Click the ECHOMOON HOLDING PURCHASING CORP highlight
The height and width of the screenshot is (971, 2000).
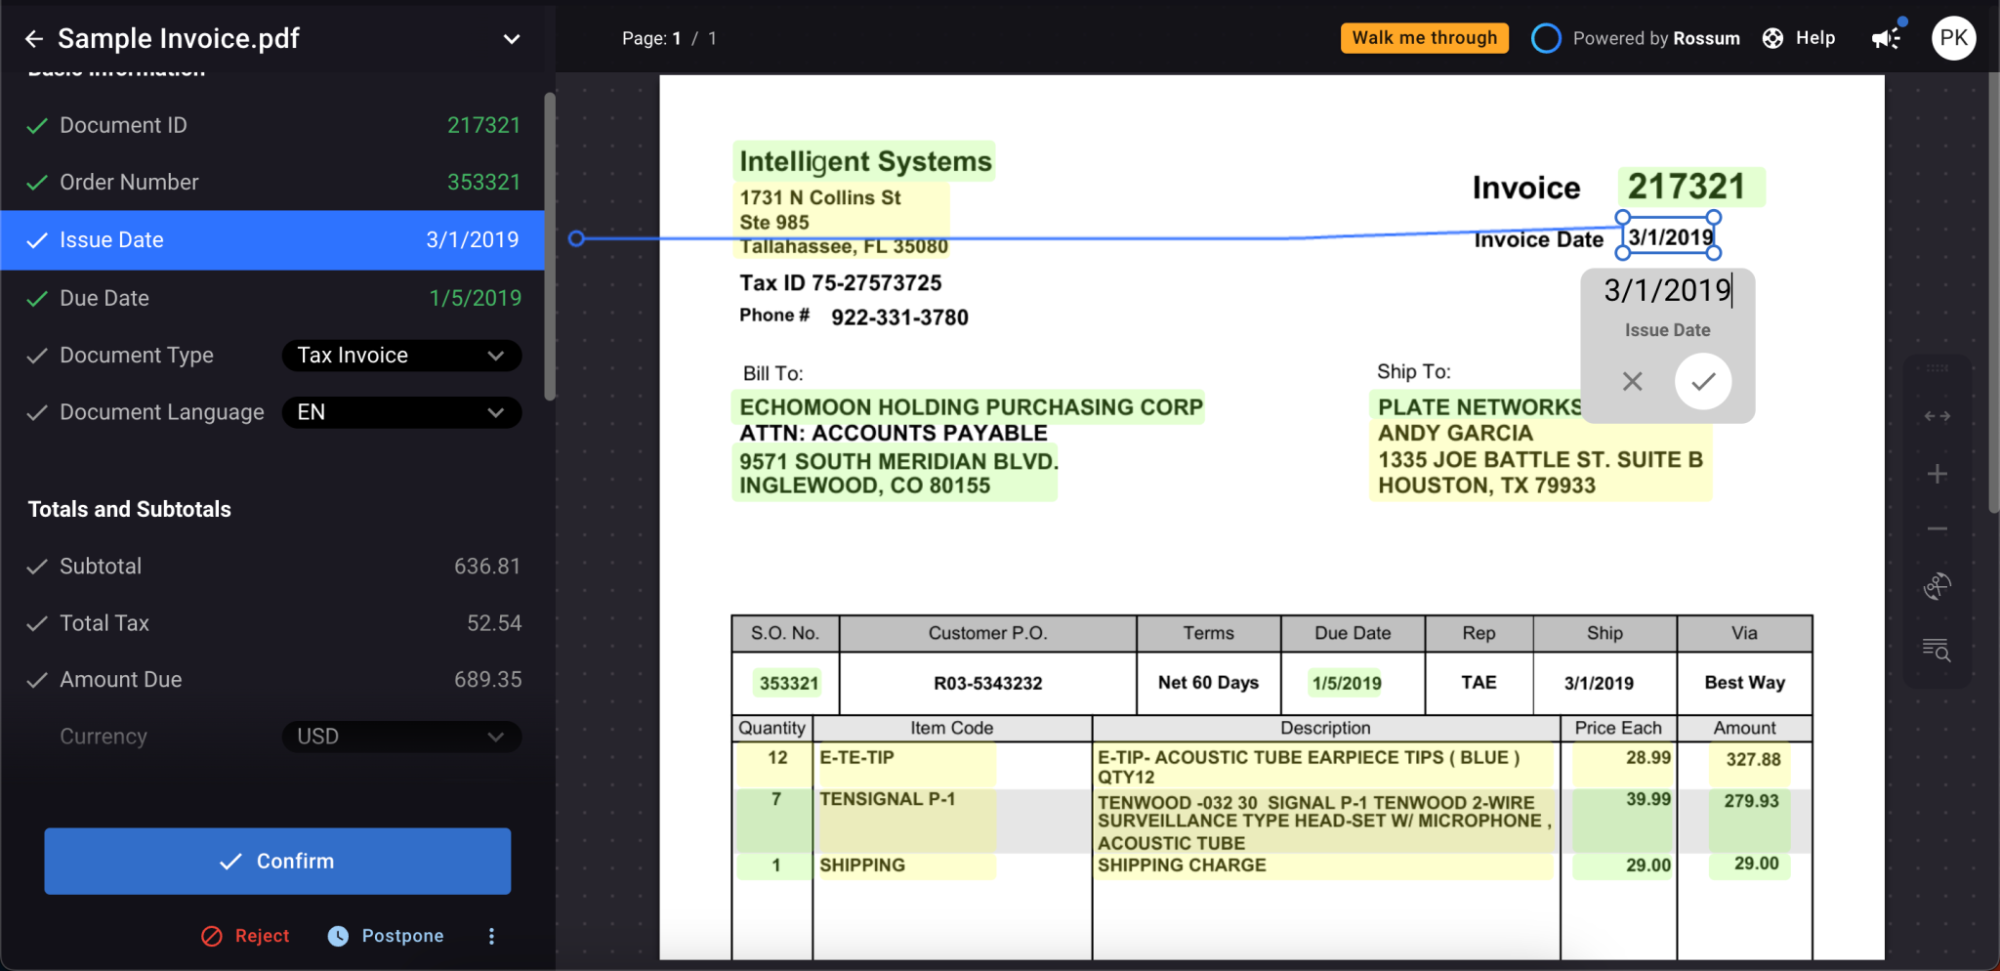coord(969,407)
